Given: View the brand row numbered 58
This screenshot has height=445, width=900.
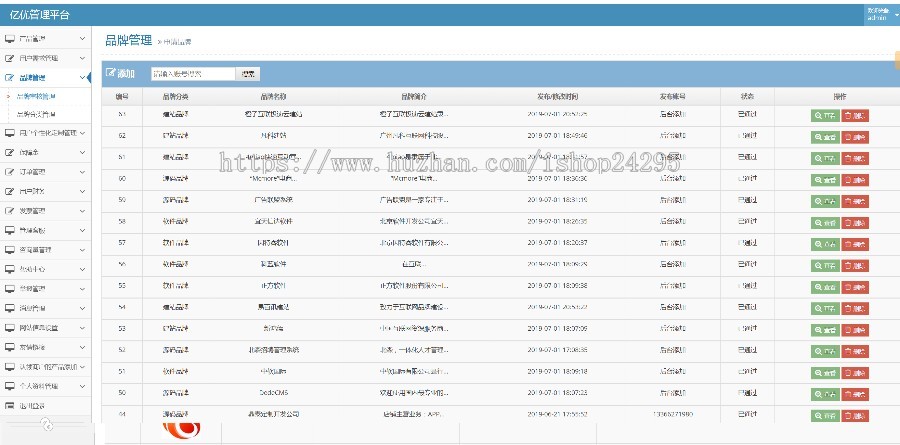Looking at the screenshot, I should [x=825, y=223].
